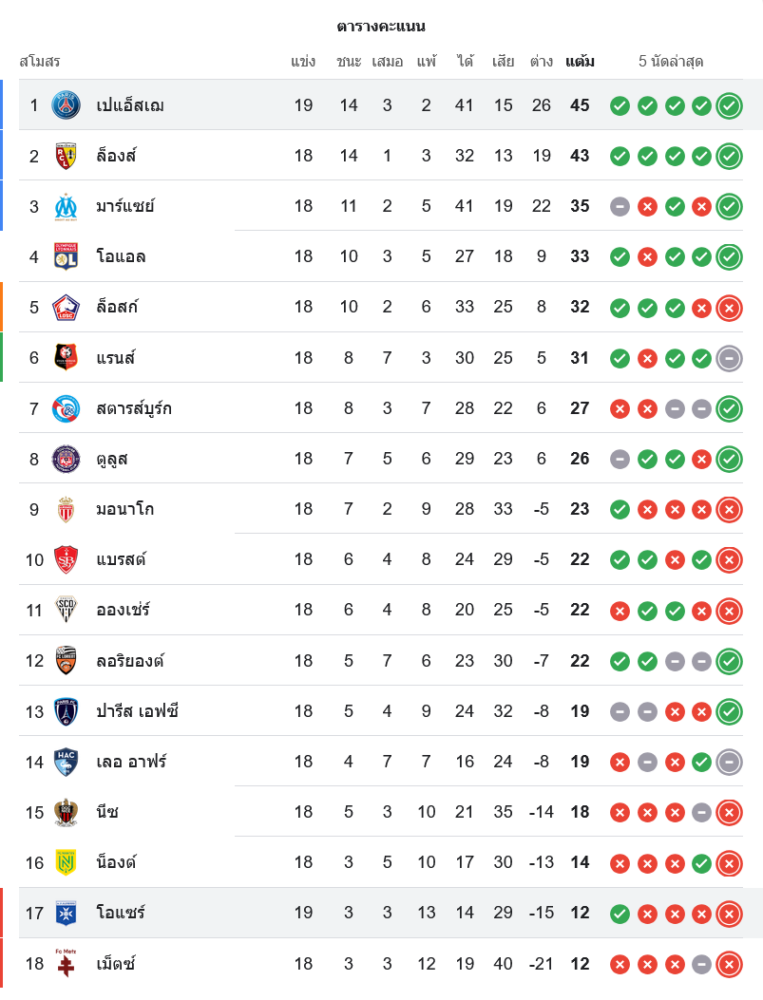Click the 5 นัดล่าสุด column header
Viewport: 763px width, 1000px height.
671,62
